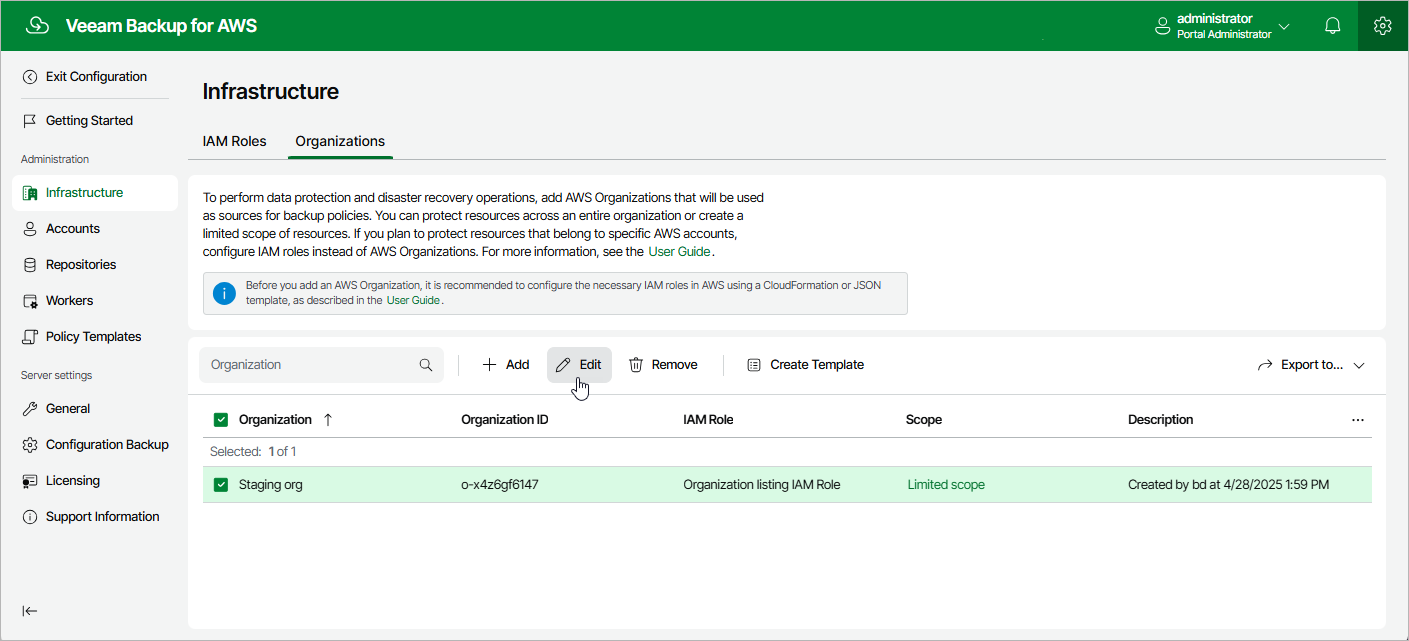Switch to the IAM Roles tab
This screenshot has height=641, width=1409.
tap(235, 141)
